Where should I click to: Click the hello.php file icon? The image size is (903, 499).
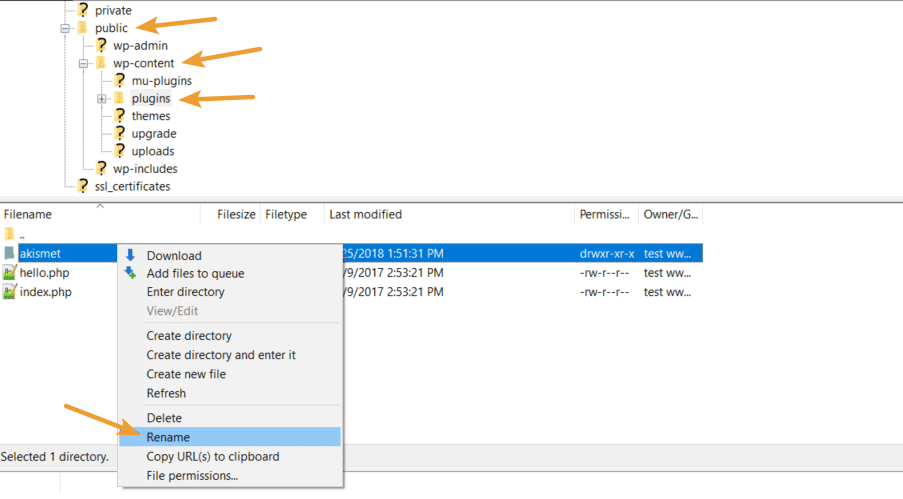click(9, 273)
